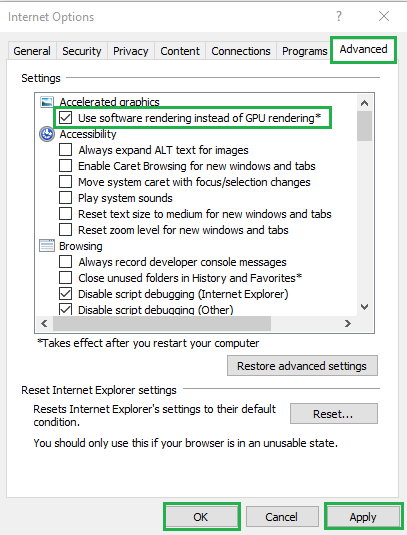Click the Restore advanced settings button
Image resolution: width=407 pixels, height=535 pixels.
[x=302, y=366]
